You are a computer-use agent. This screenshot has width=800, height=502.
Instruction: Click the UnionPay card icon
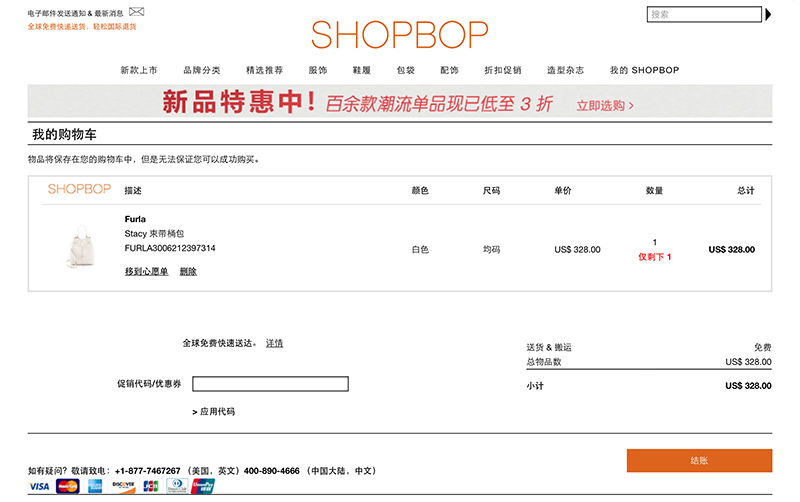click(x=203, y=487)
